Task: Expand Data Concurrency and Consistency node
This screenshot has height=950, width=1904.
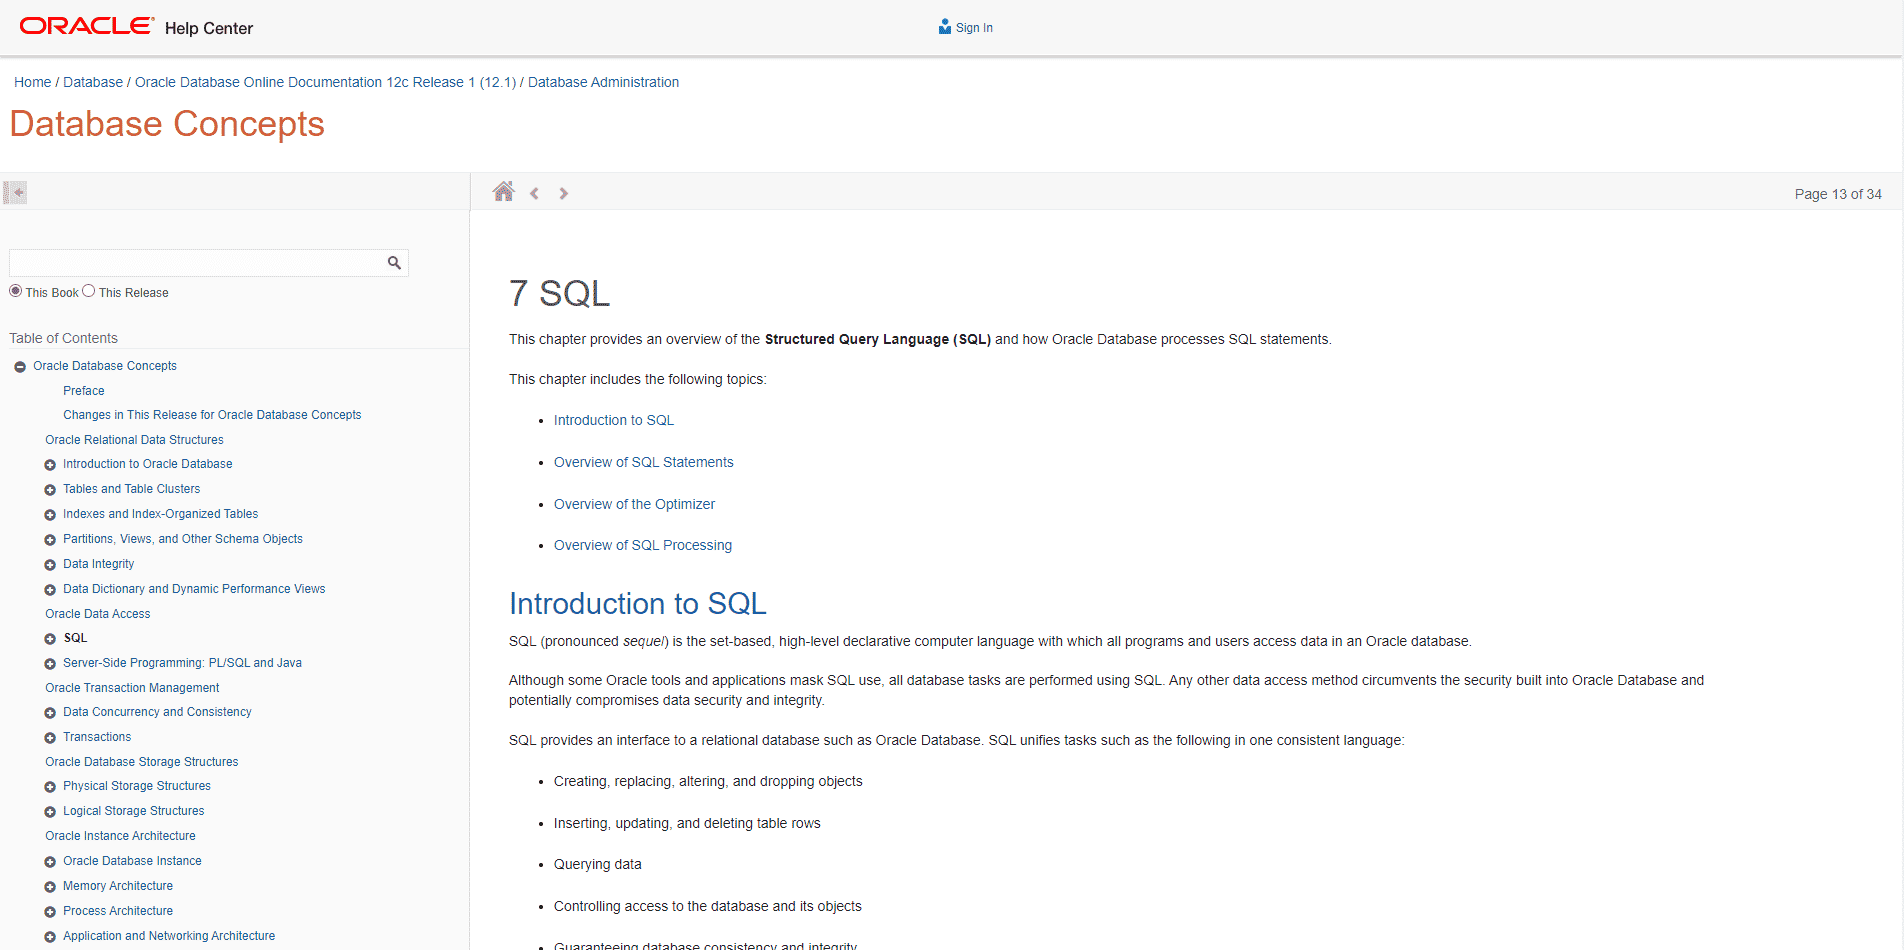Action: (50, 713)
